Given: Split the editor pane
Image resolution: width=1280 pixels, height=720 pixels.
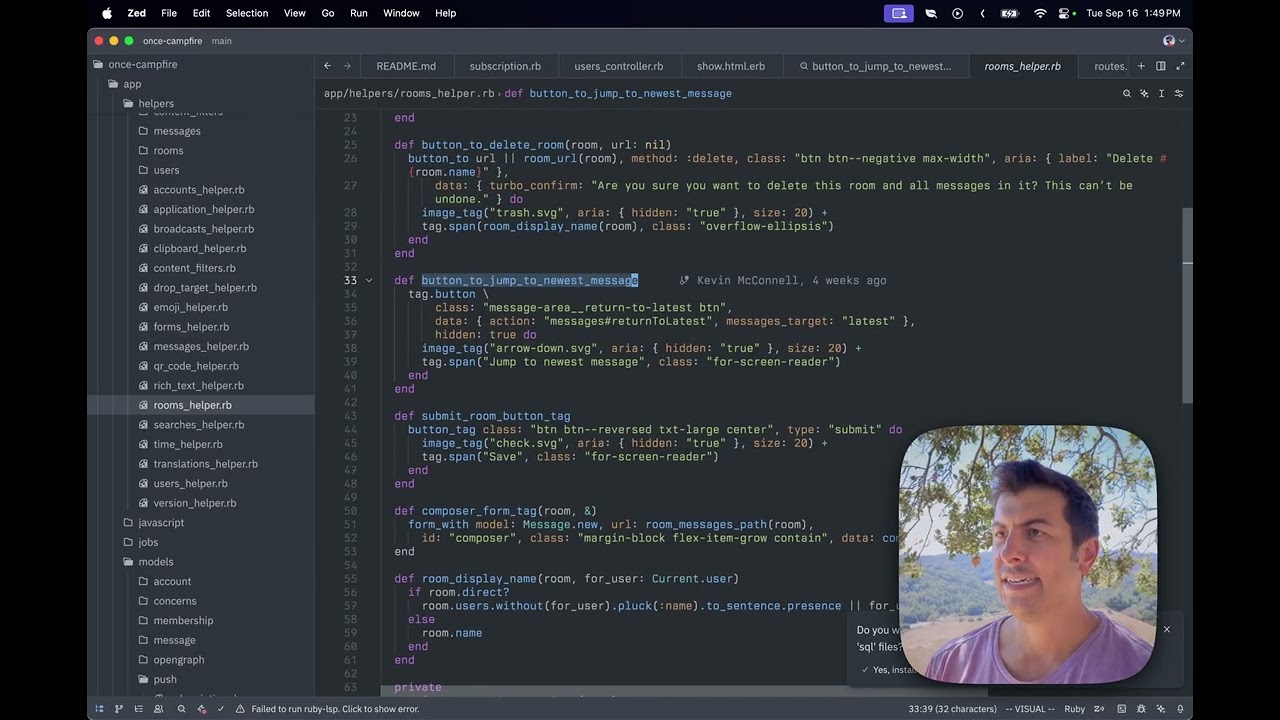Looking at the screenshot, I should tap(1160, 66).
